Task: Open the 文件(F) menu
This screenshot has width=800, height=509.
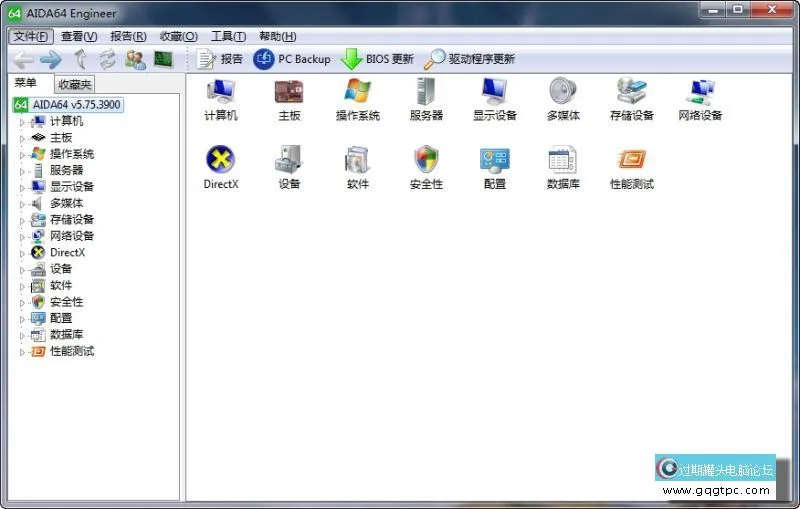Action: (x=31, y=36)
